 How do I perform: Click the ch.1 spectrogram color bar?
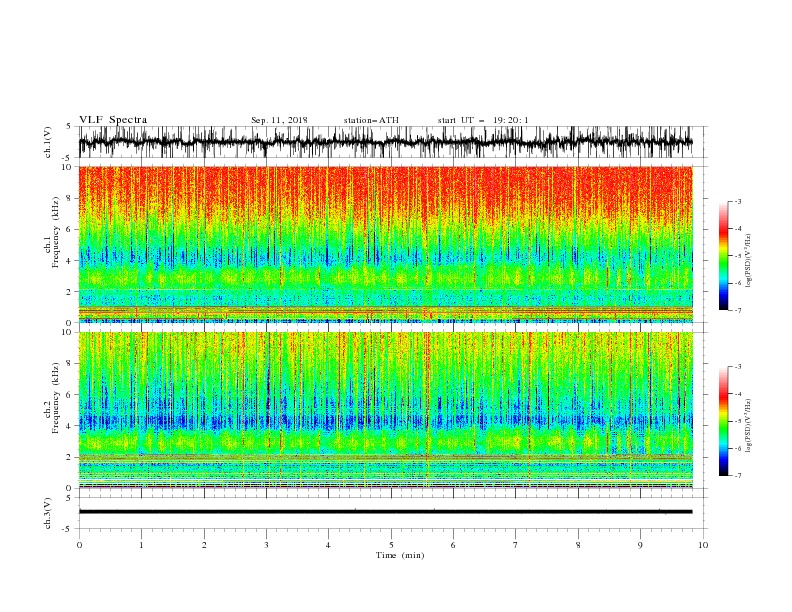723,256
